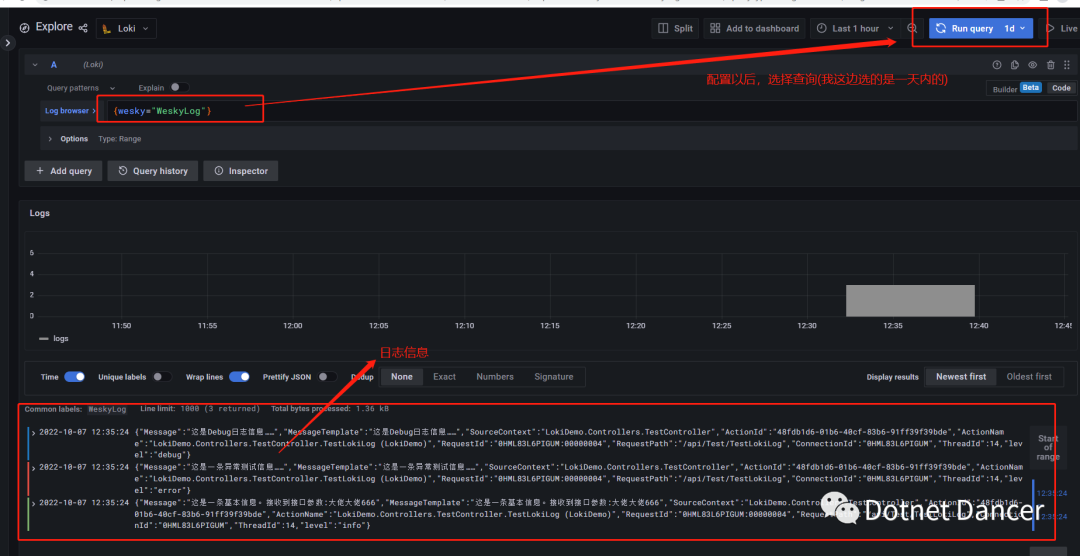Viewport: 1080px width, 556px height.
Task: Click the query field containing wesky="WeskyLog"
Action: click(592, 111)
